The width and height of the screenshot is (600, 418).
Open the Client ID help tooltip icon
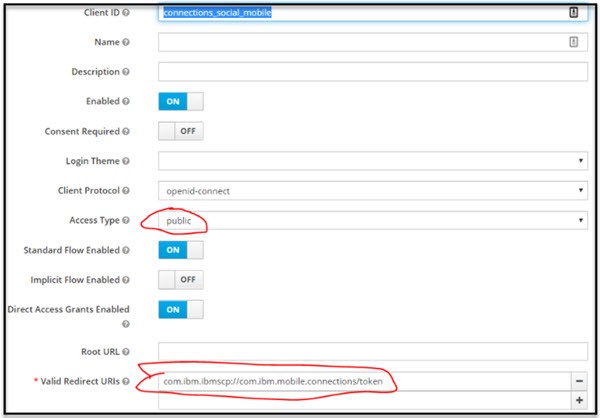(x=126, y=13)
